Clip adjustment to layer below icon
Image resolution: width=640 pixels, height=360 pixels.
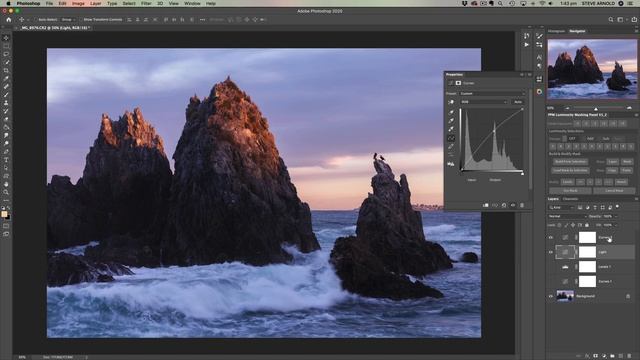pos(486,205)
